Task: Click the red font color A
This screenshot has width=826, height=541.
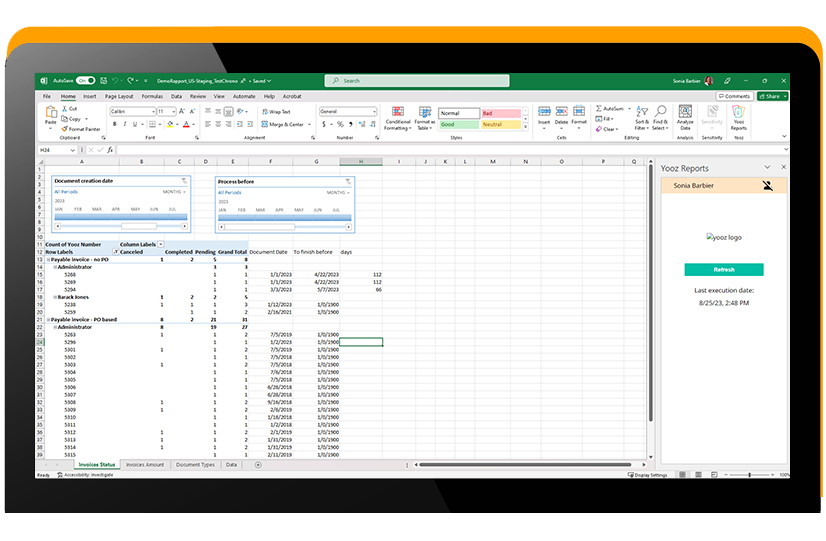Action: pos(186,124)
